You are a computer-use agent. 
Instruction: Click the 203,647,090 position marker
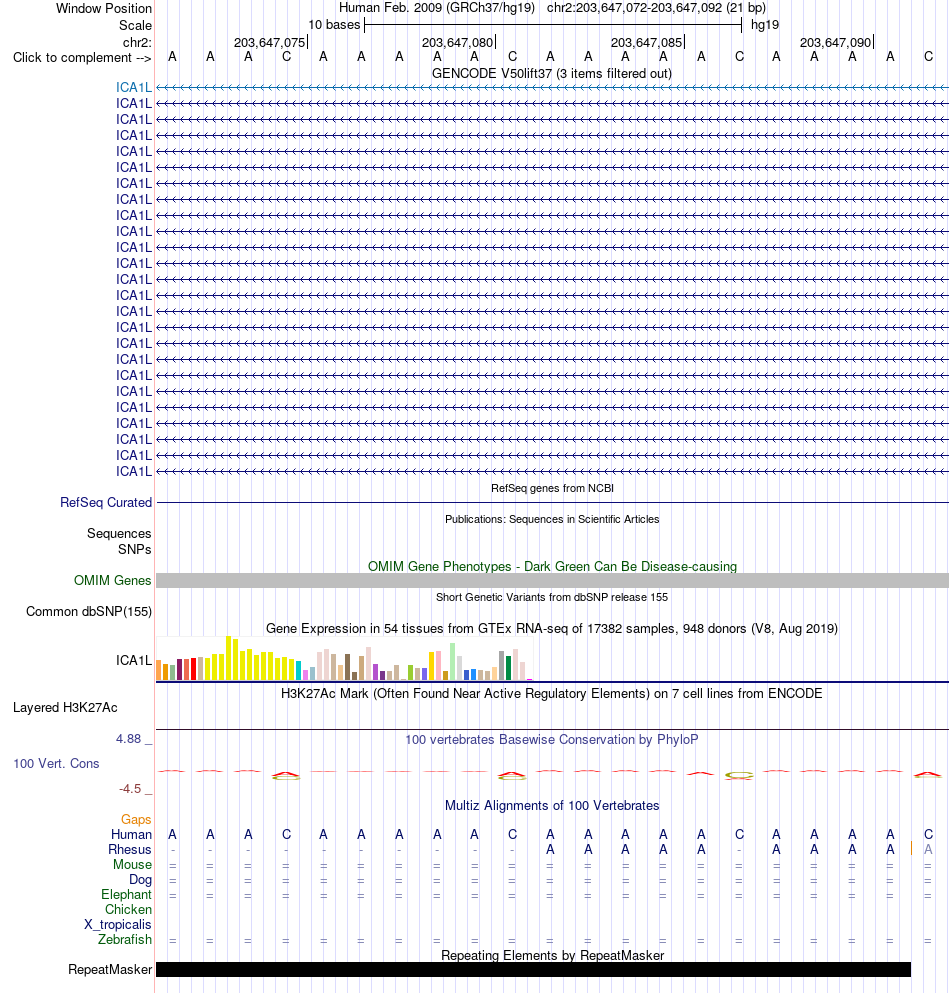point(836,42)
